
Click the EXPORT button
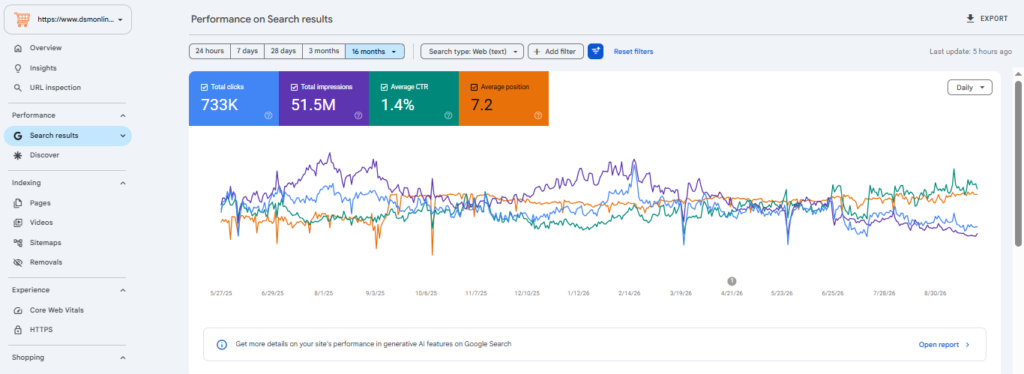[x=987, y=19]
